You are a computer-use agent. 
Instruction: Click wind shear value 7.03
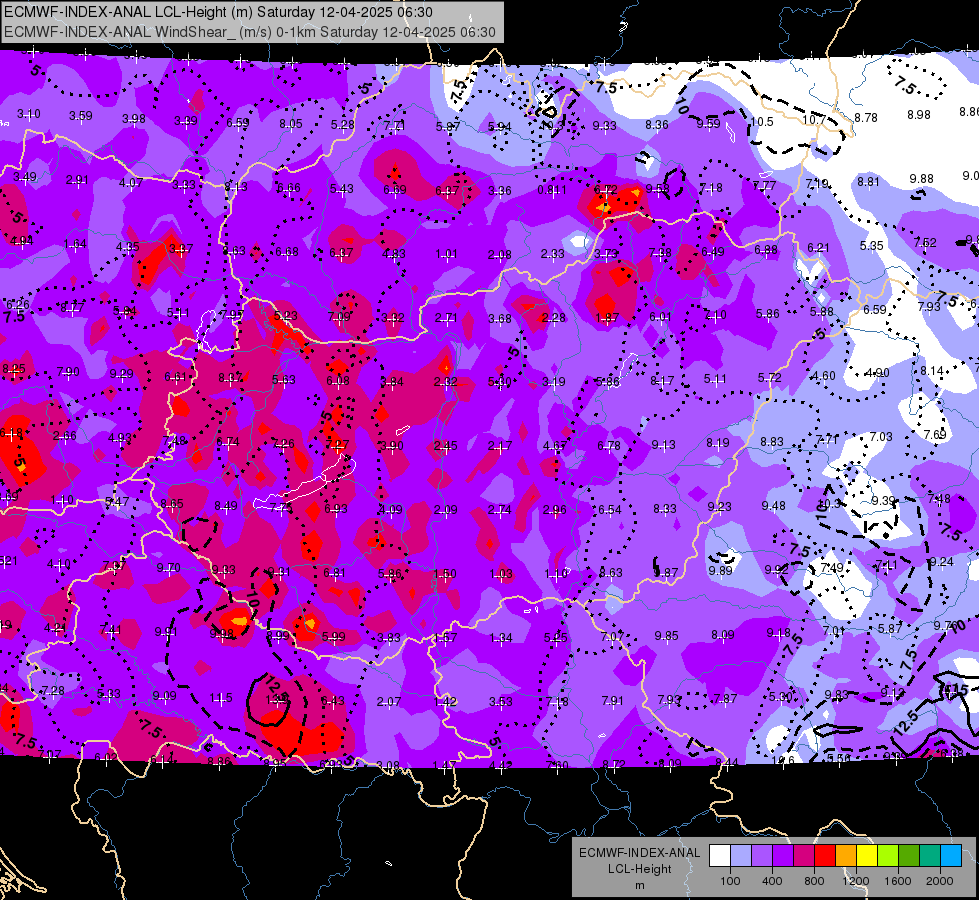881,437
